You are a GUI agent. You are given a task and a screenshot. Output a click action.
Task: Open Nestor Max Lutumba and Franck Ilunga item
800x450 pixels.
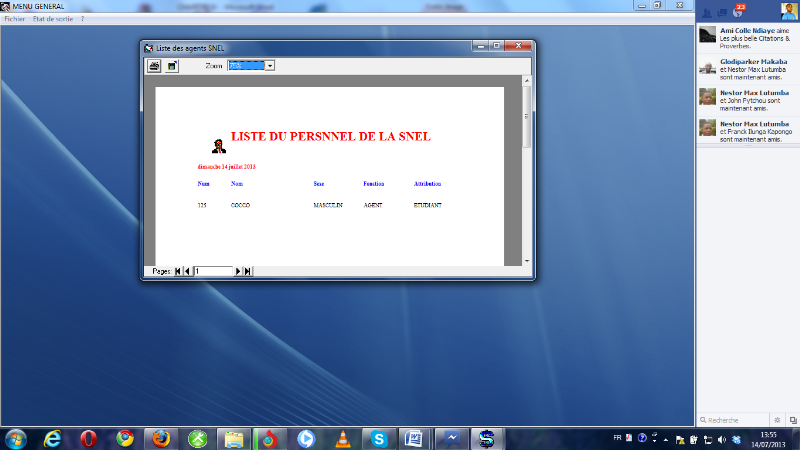pyautogui.click(x=747, y=131)
